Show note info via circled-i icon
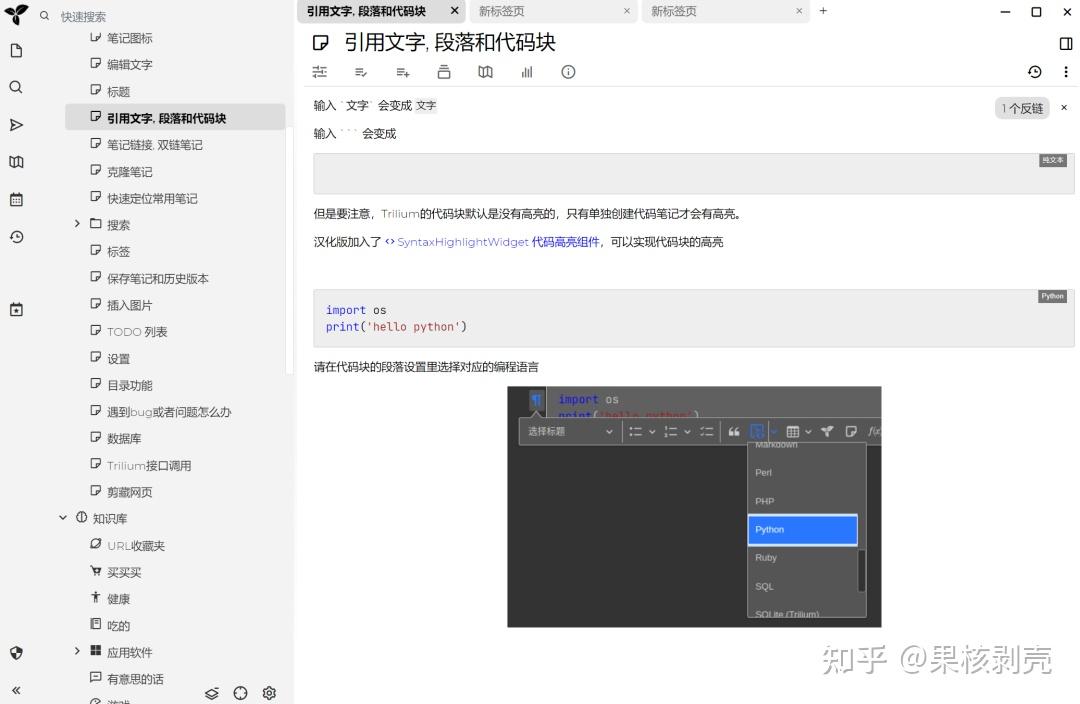 [568, 72]
